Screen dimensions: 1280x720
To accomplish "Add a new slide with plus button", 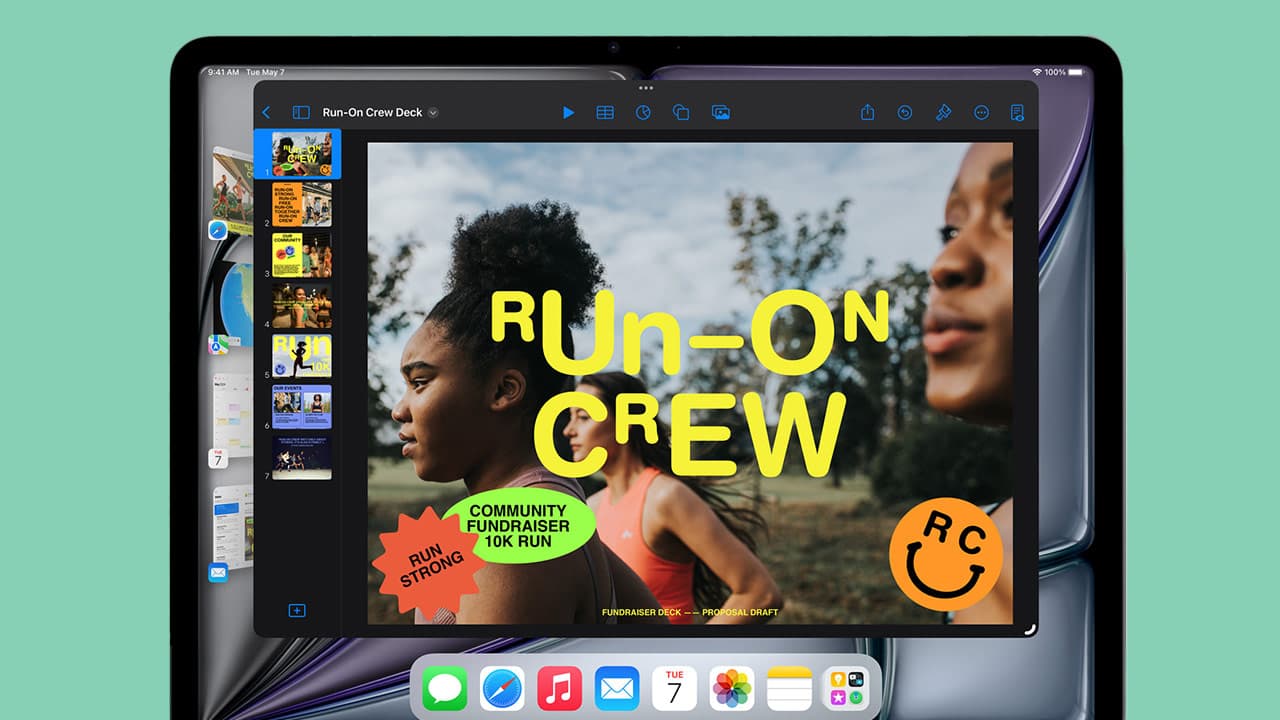I will pos(297,610).
